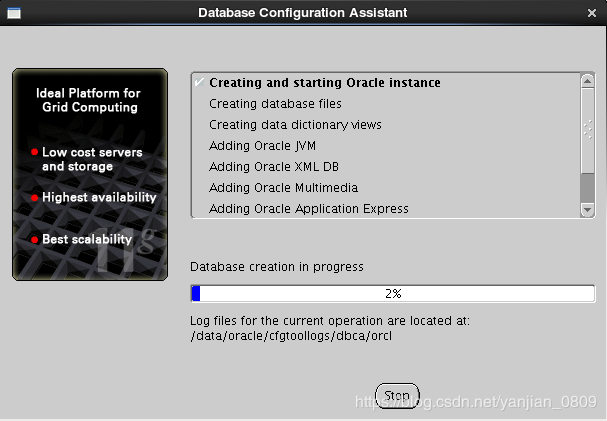607x421 pixels.
Task: Click 'Low cost servers and storage' banner text
Action: [x=92, y=159]
